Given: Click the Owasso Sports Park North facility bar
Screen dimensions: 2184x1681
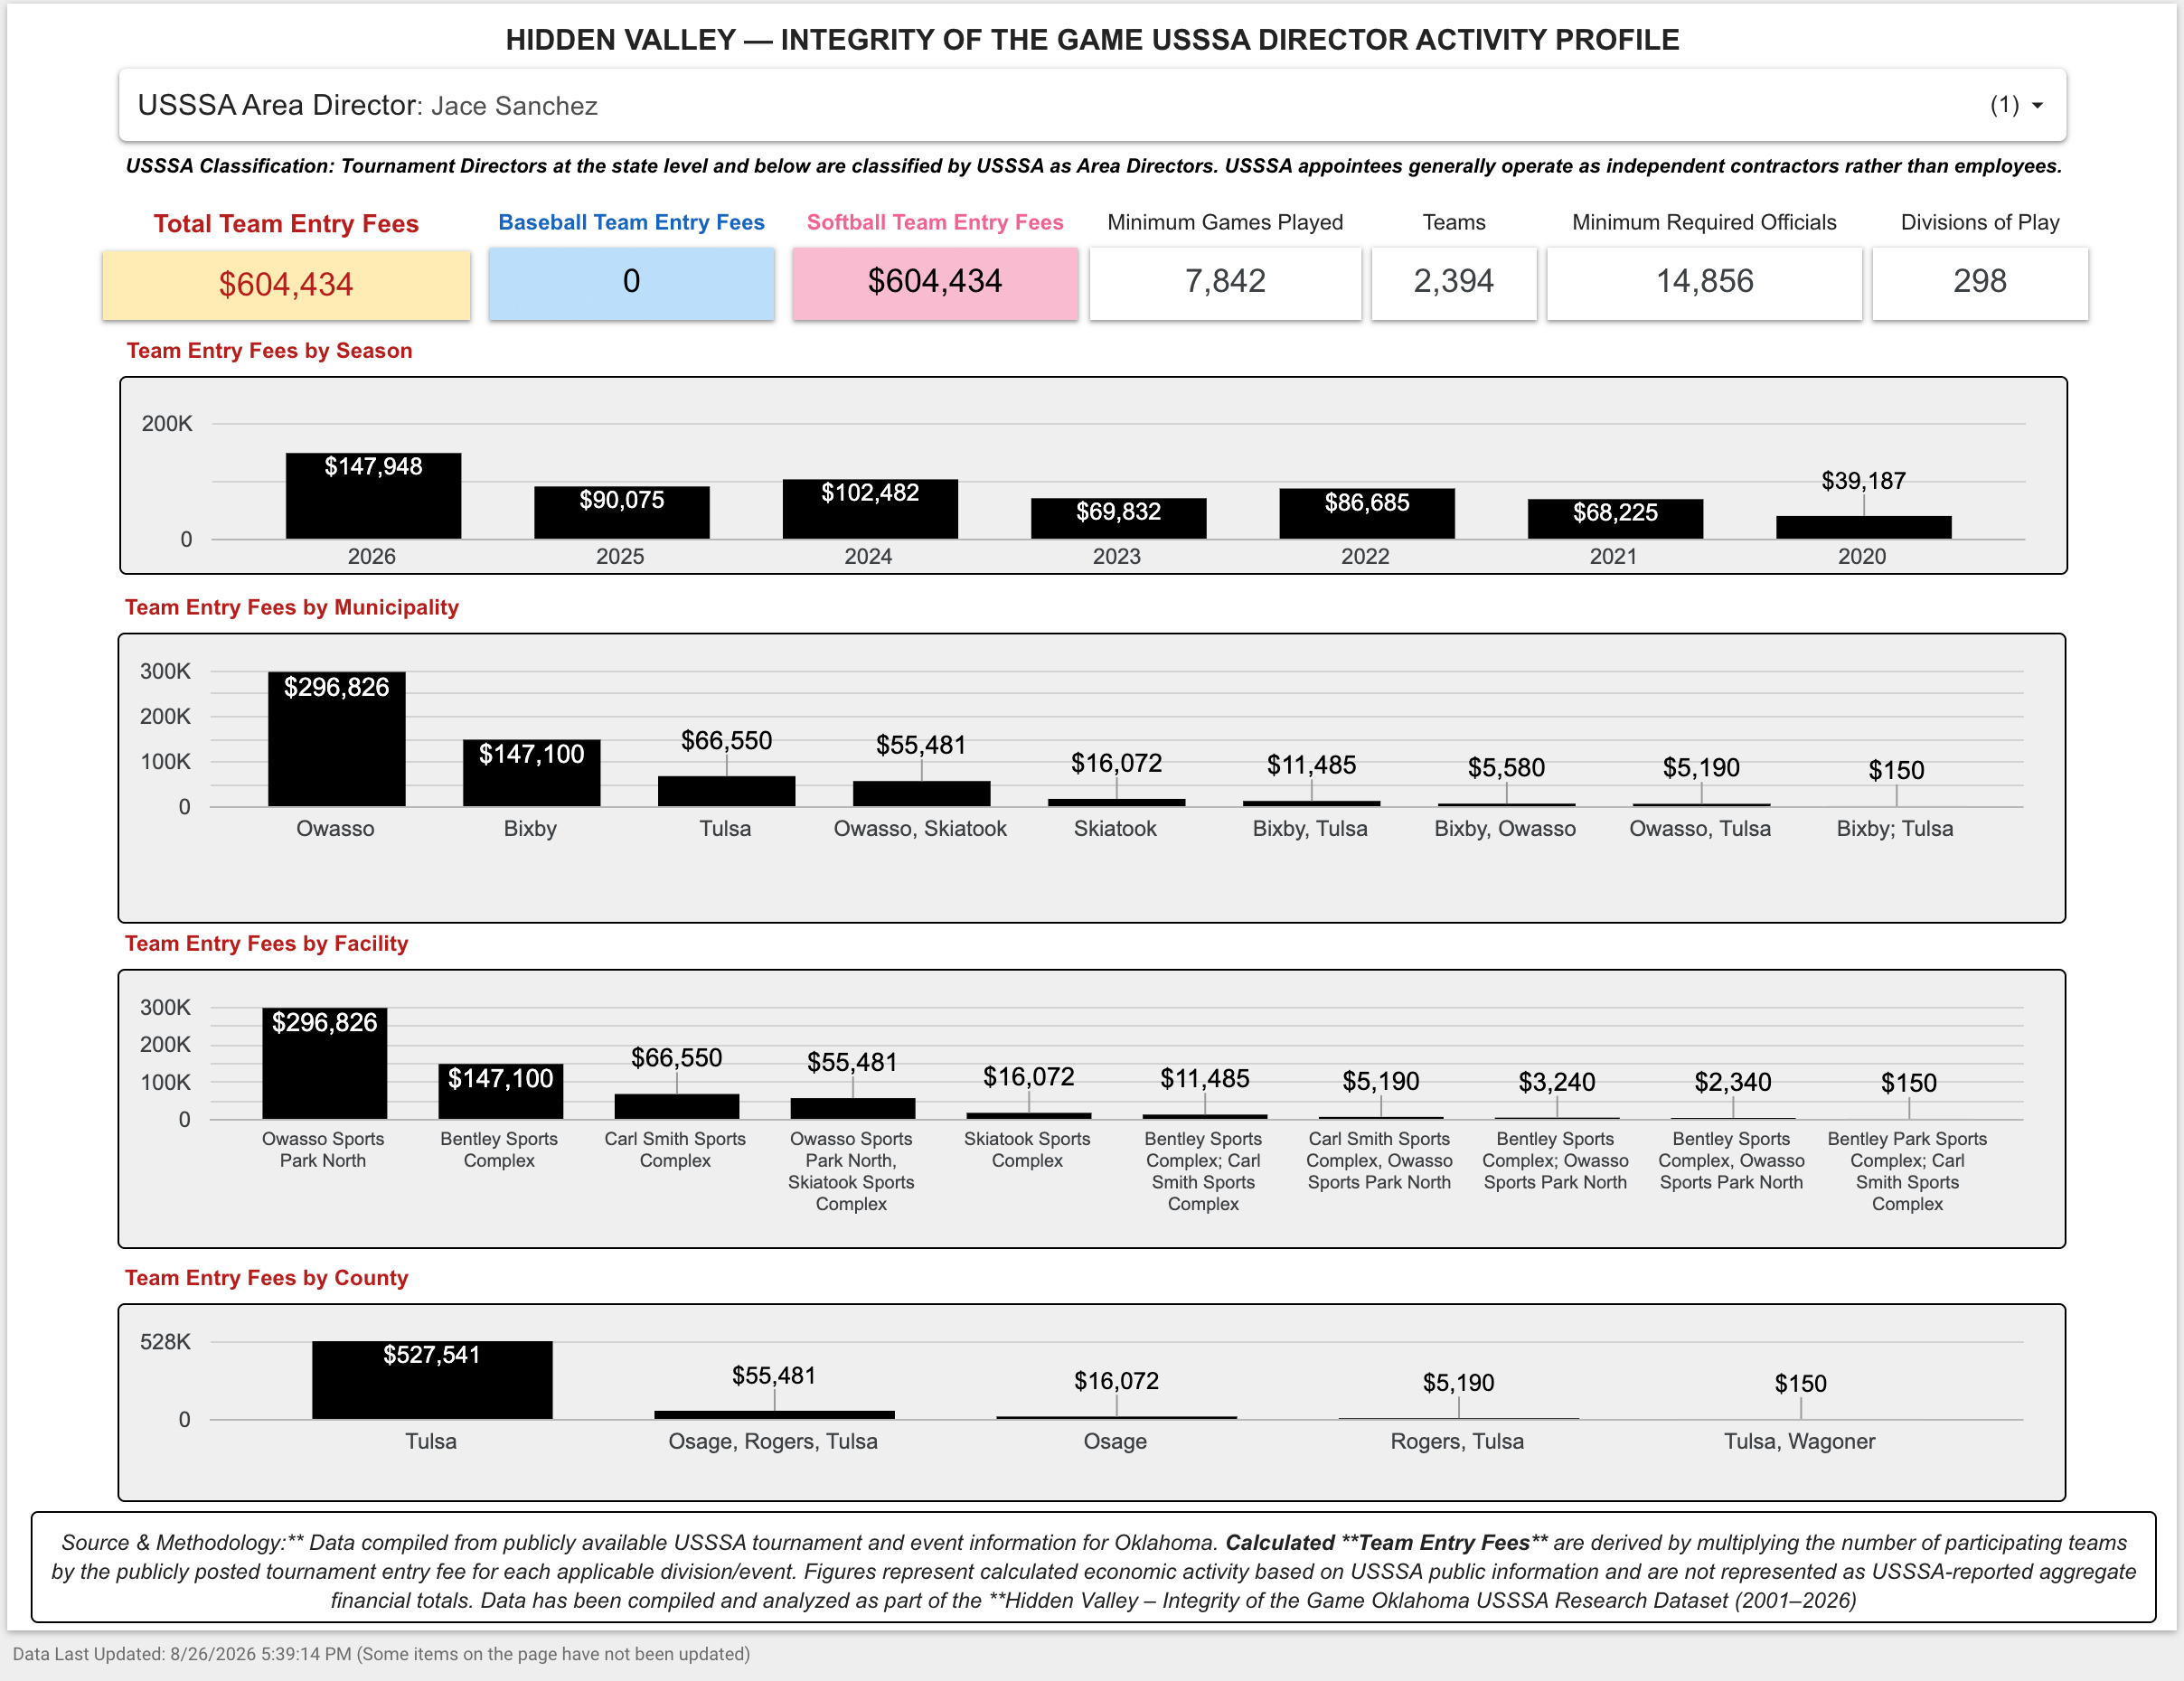Looking at the screenshot, I should [324, 1063].
